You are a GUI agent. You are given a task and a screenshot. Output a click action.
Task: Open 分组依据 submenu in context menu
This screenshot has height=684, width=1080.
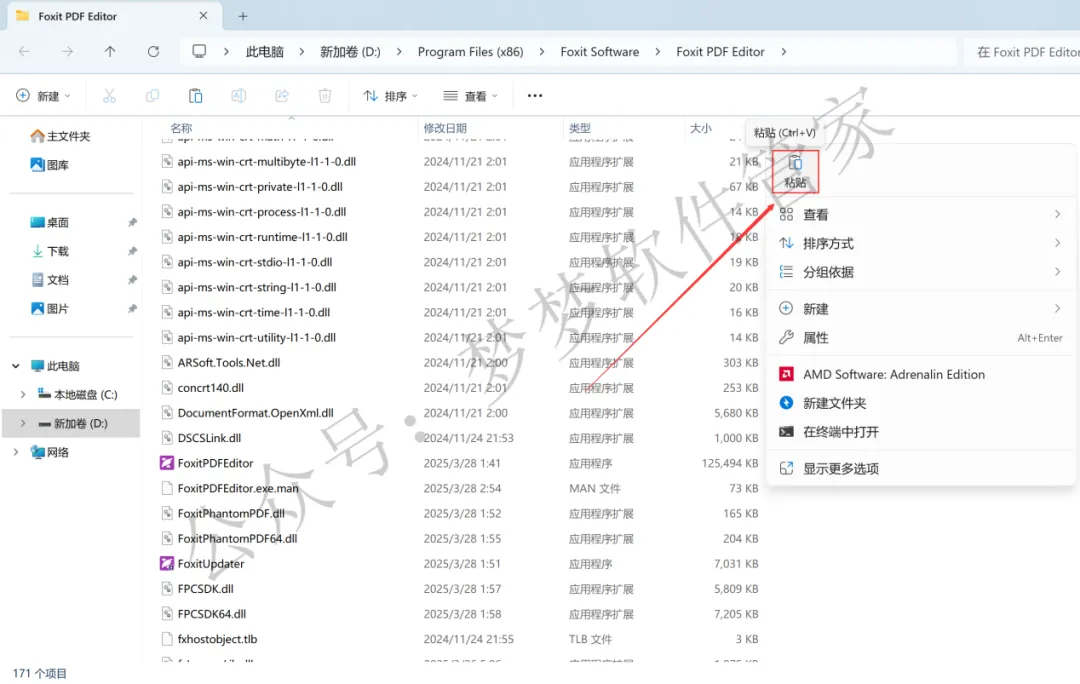coord(921,273)
